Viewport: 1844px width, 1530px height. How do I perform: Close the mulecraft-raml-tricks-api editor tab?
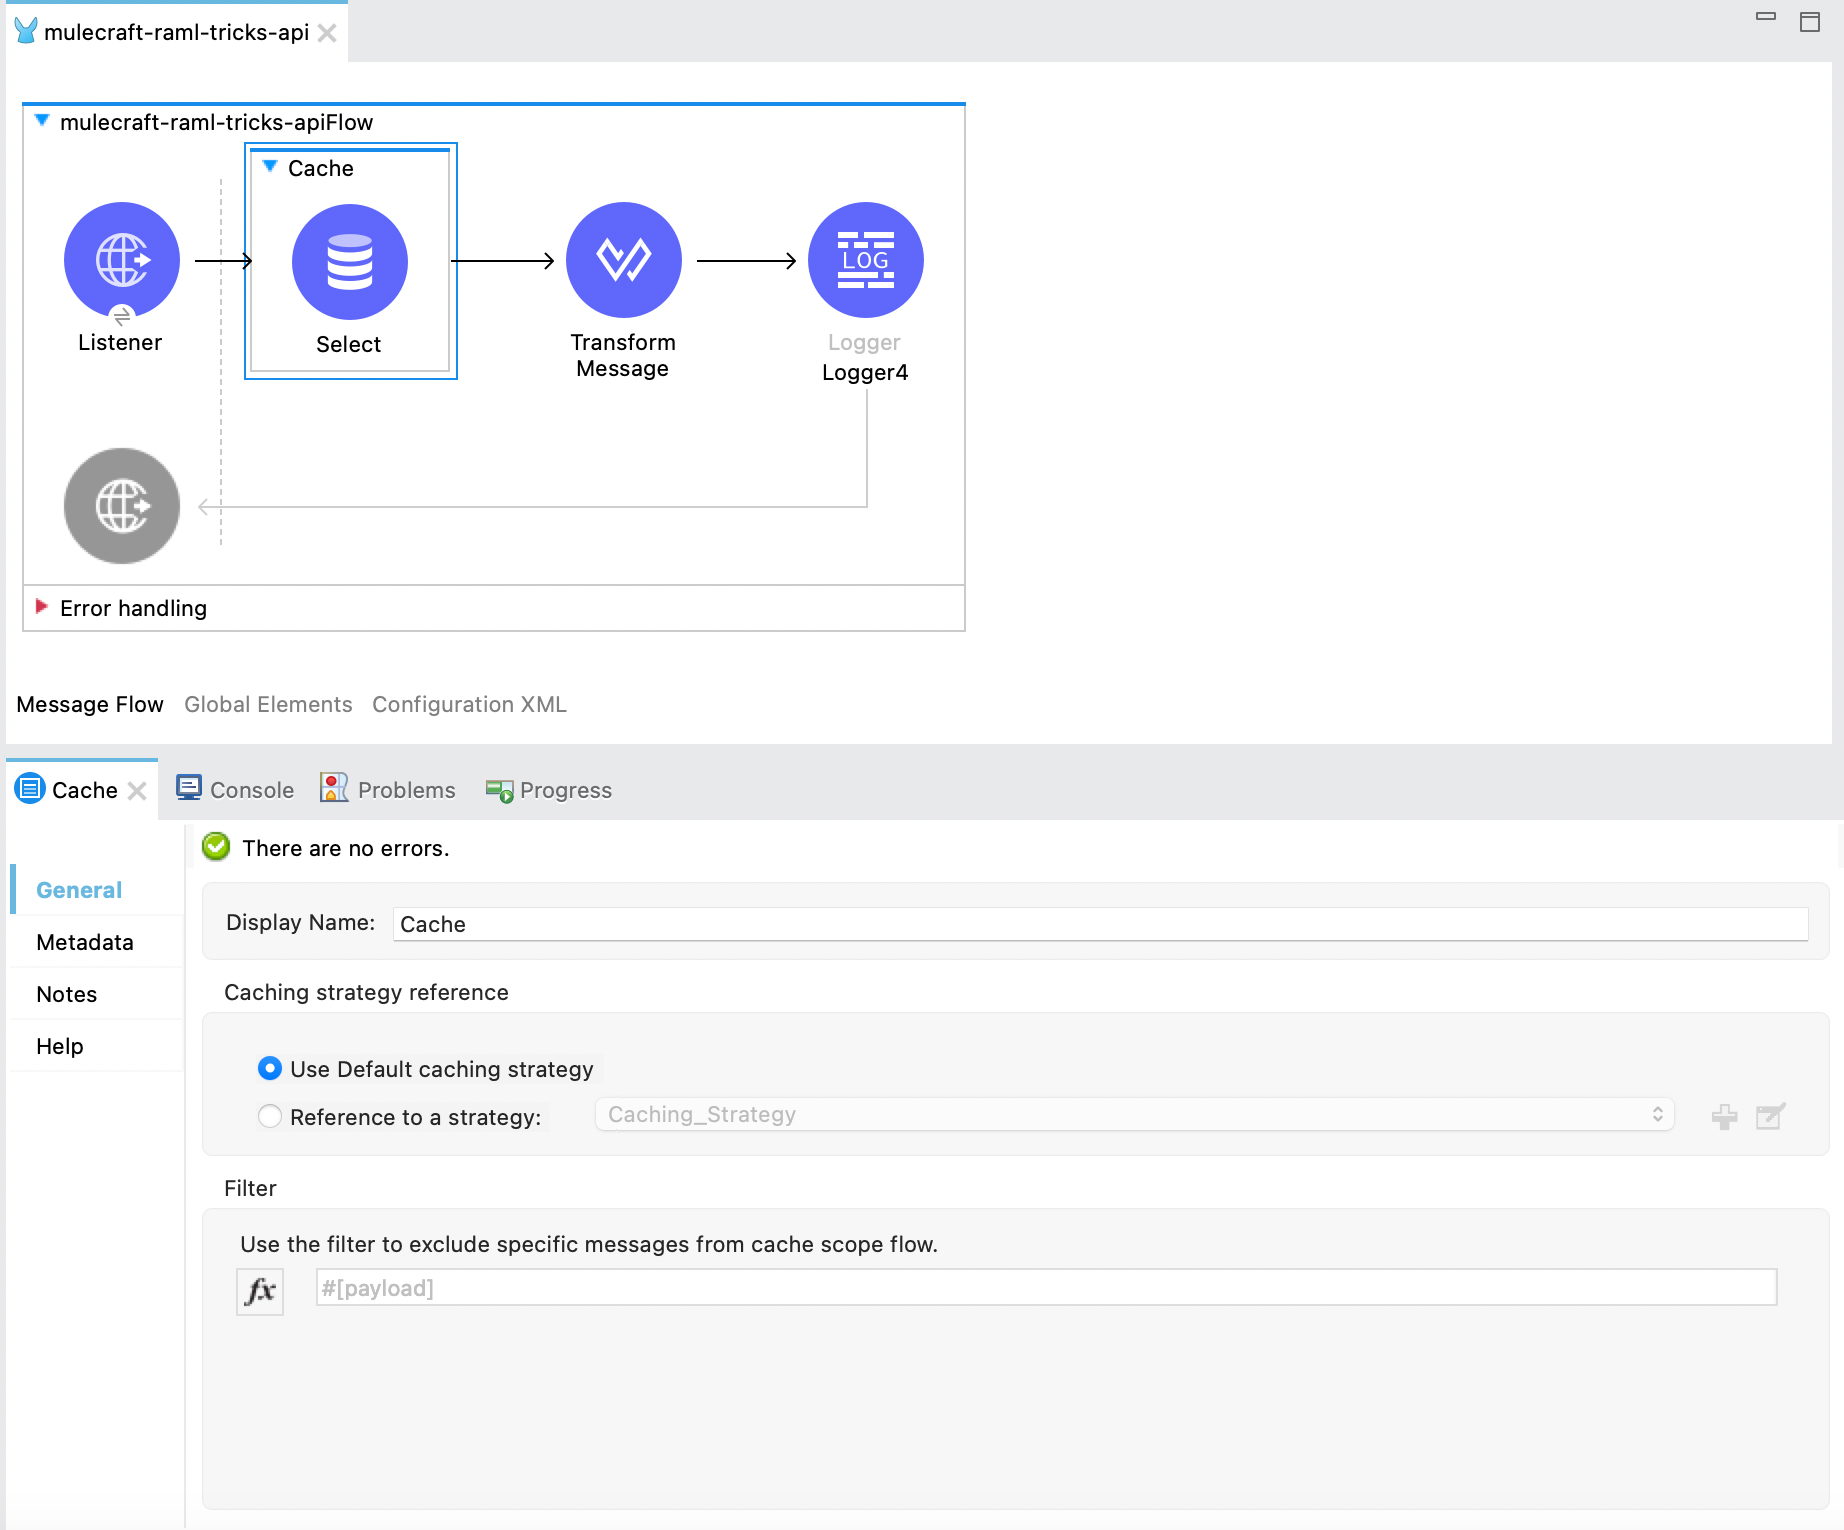pyautogui.click(x=327, y=33)
